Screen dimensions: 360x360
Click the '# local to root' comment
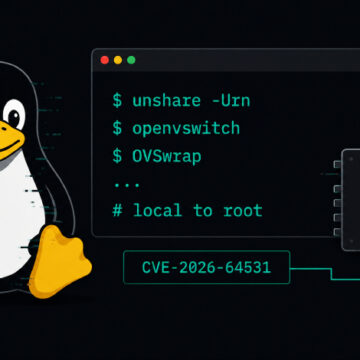coord(187,211)
